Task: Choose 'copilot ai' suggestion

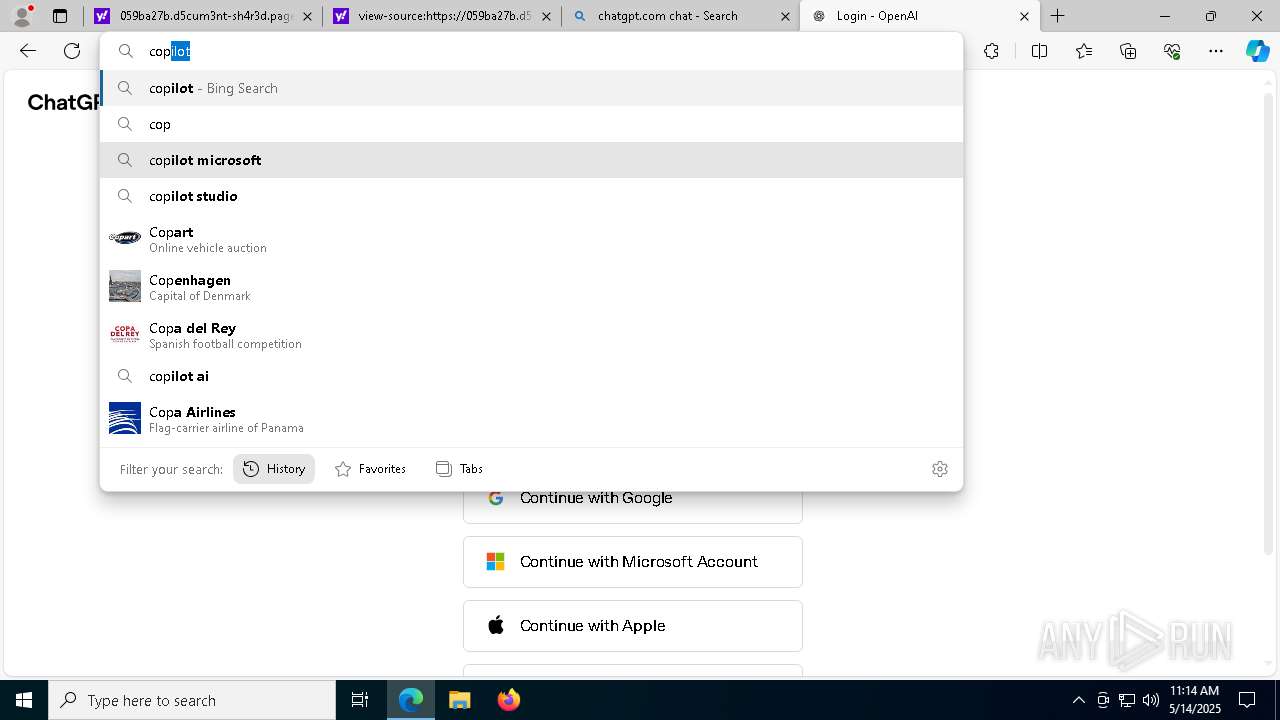Action: (531, 376)
